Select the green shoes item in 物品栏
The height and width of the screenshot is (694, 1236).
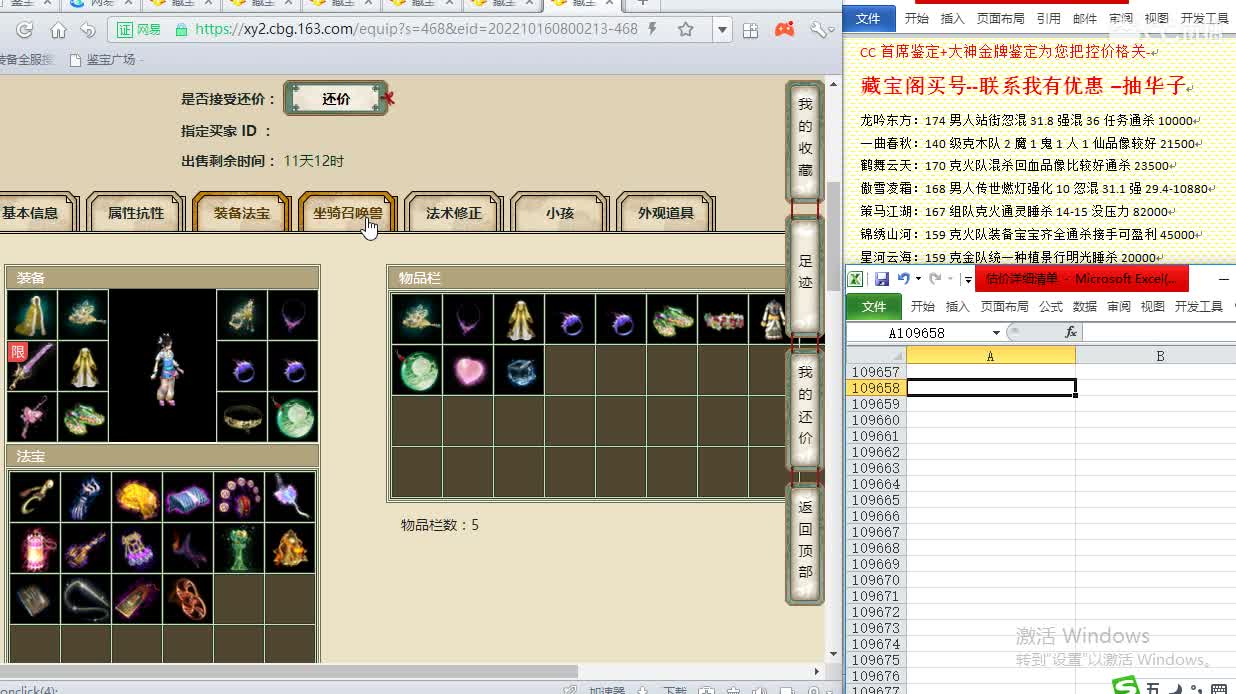pyautogui.click(x=672, y=319)
